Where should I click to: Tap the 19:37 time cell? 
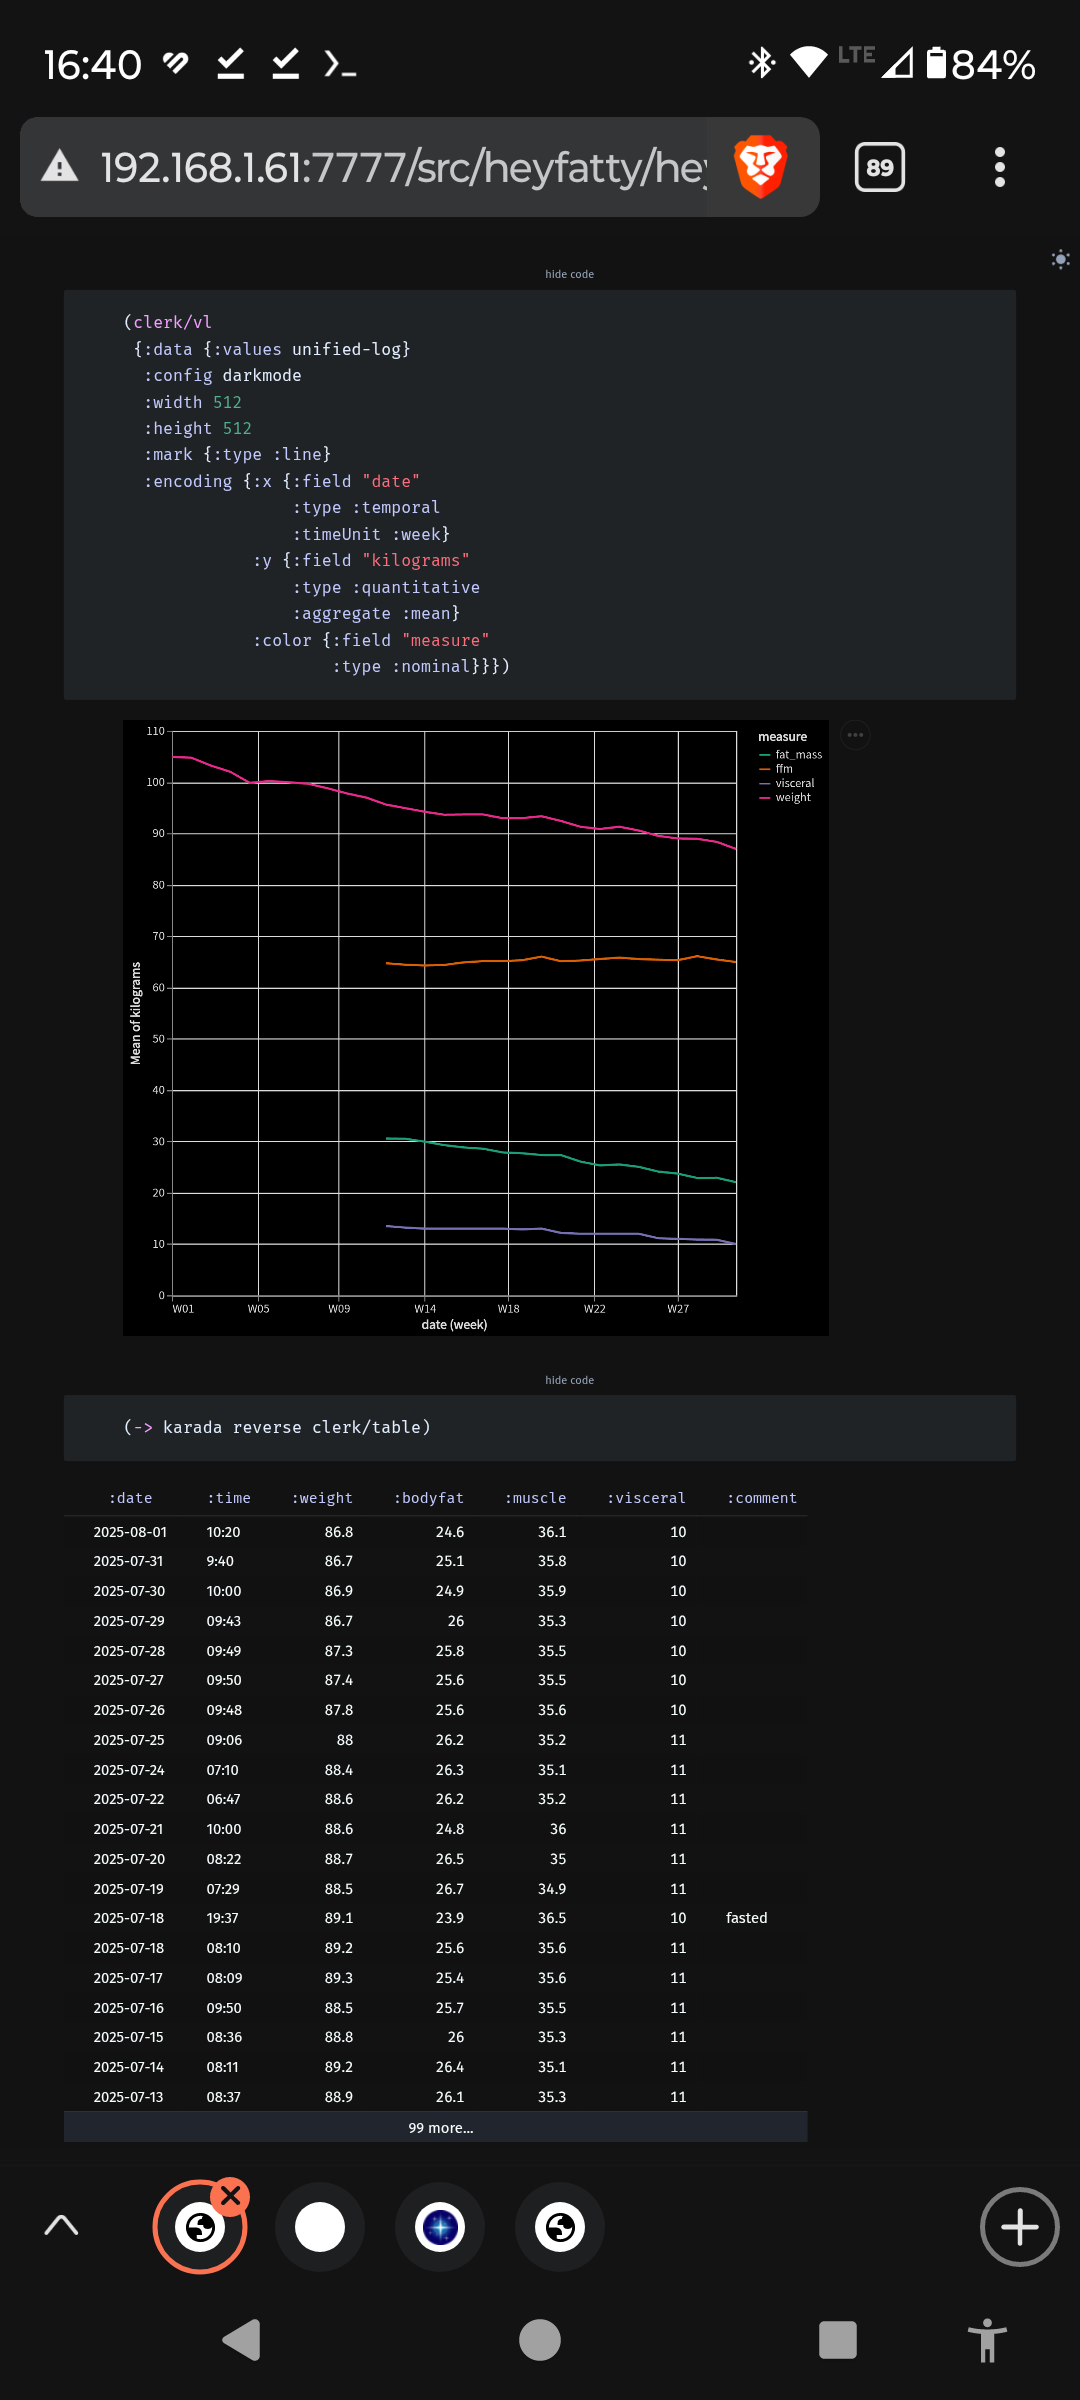pyautogui.click(x=222, y=1918)
